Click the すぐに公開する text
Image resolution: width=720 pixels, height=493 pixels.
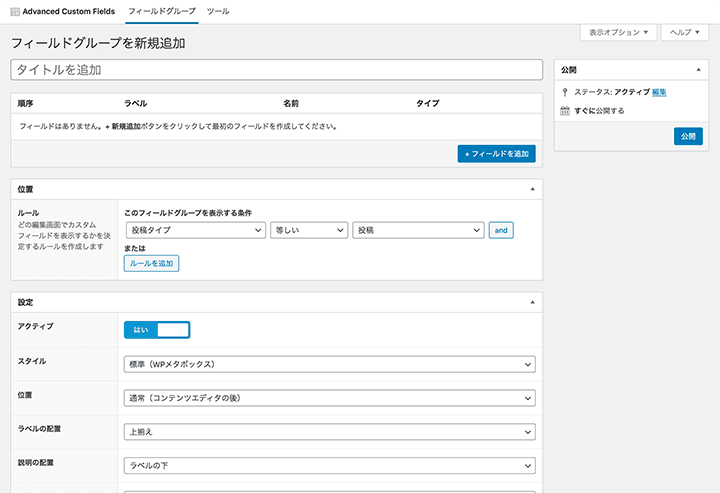pos(599,111)
